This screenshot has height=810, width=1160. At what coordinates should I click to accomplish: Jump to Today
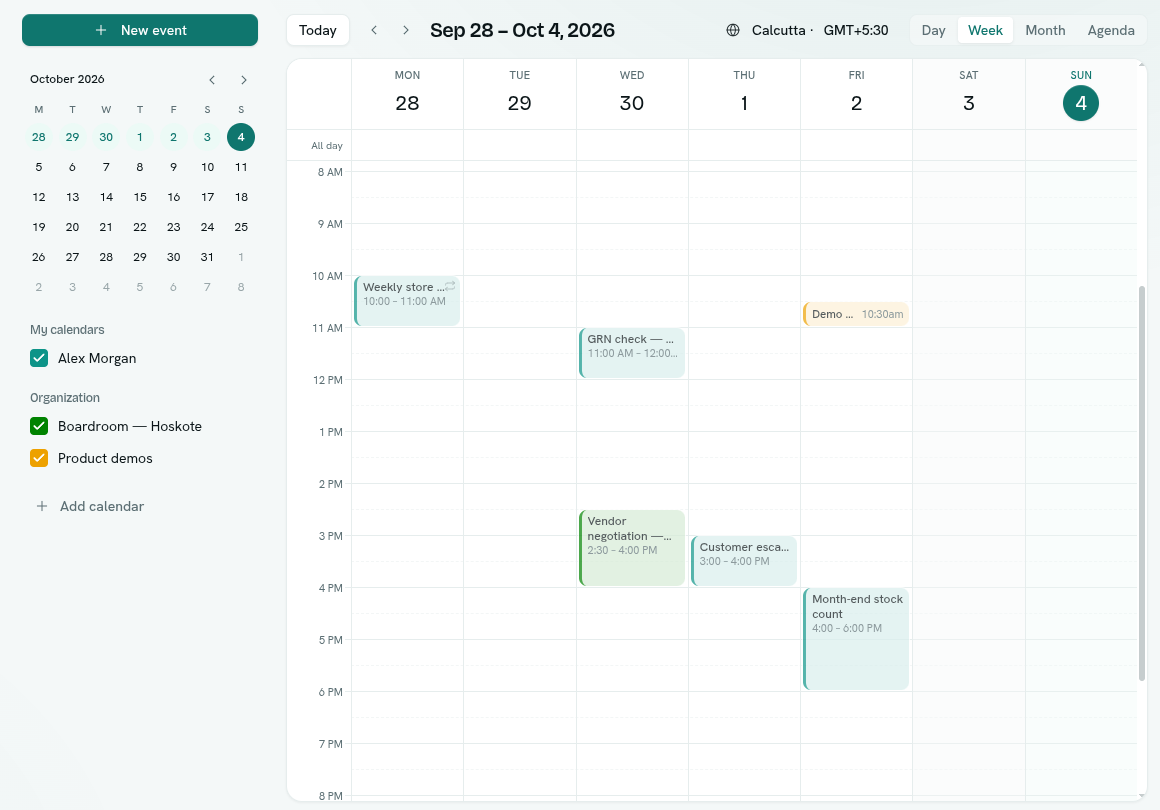(317, 30)
